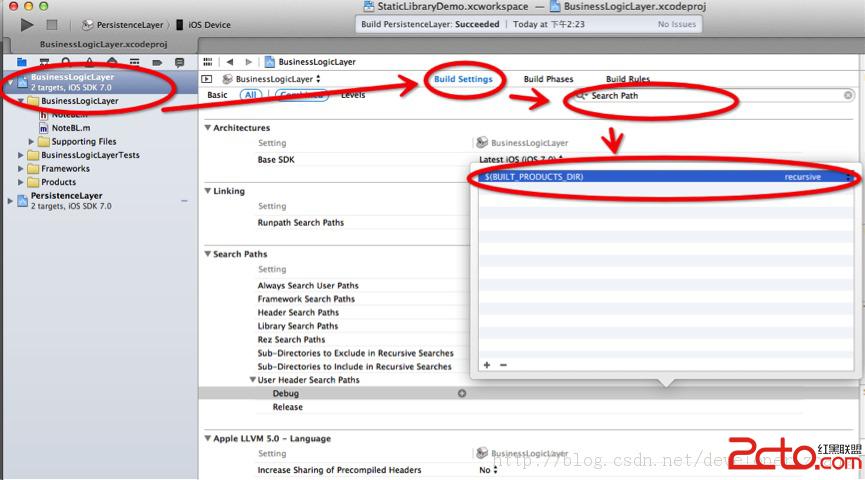Select the Runpath Search Paths setting
This screenshot has height=480, width=865.
pyautogui.click(x=301, y=222)
